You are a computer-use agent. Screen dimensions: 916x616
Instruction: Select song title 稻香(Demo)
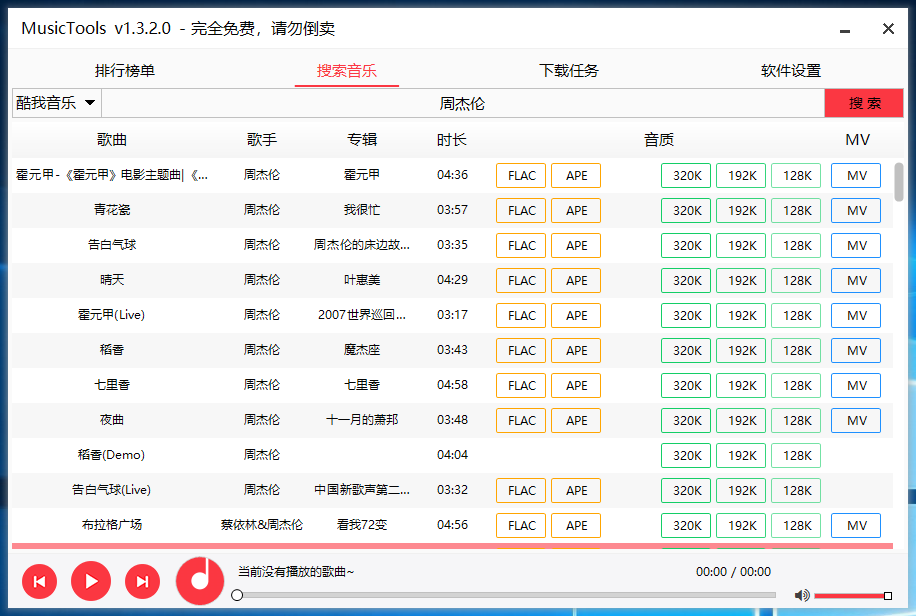[112, 455]
